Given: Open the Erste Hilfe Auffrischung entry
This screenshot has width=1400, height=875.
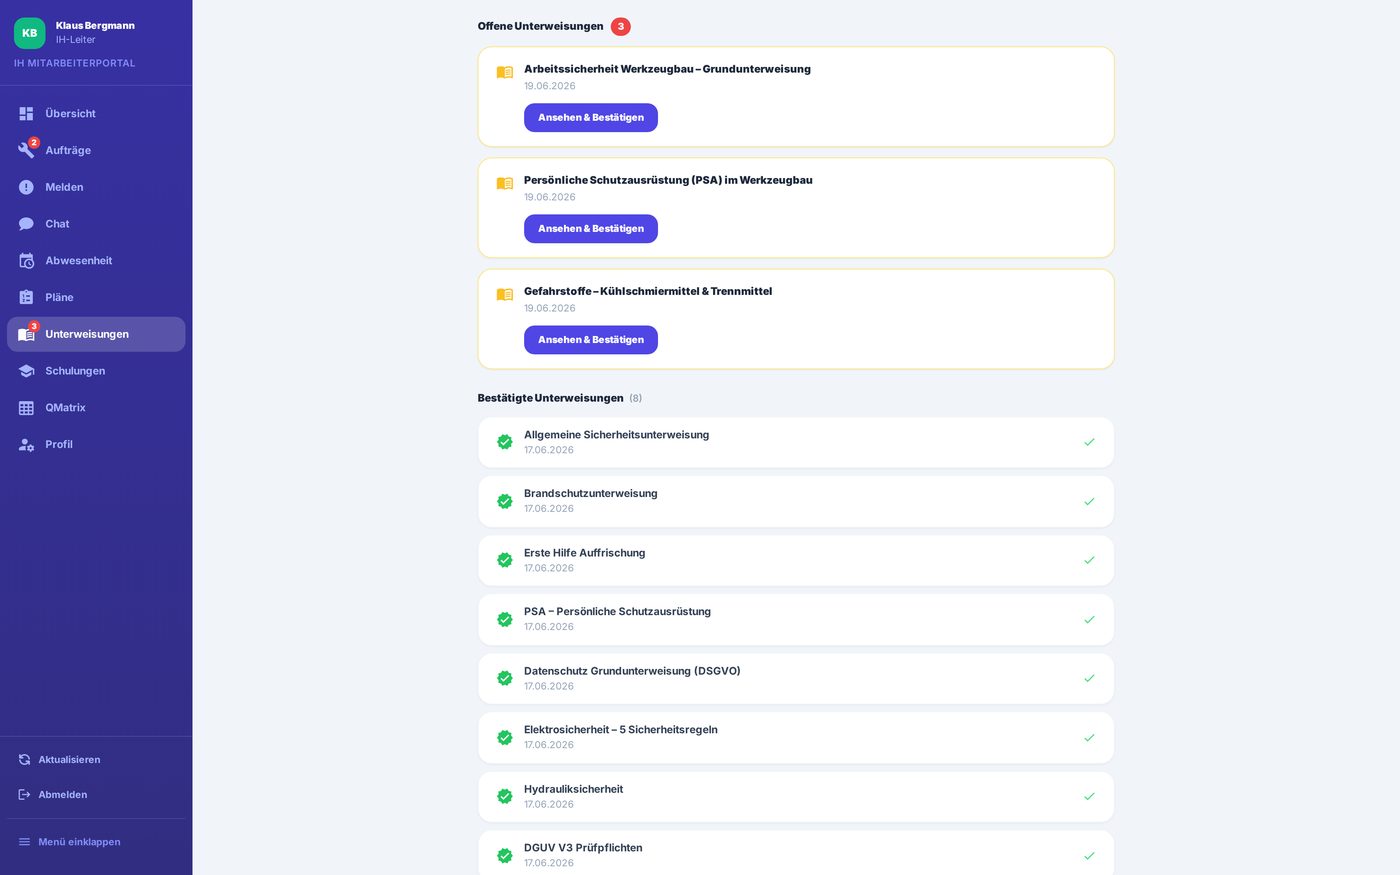Looking at the screenshot, I should tap(796, 560).
